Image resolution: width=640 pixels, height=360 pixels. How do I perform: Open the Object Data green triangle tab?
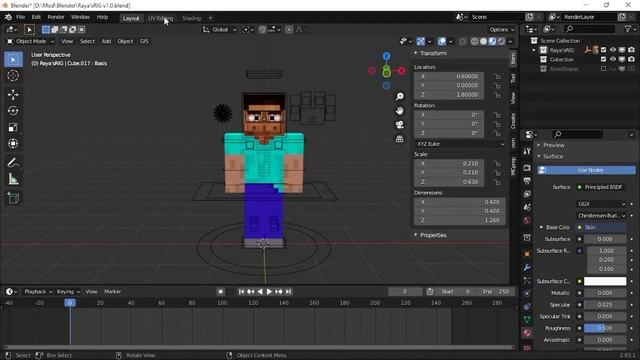pyautogui.click(x=527, y=320)
